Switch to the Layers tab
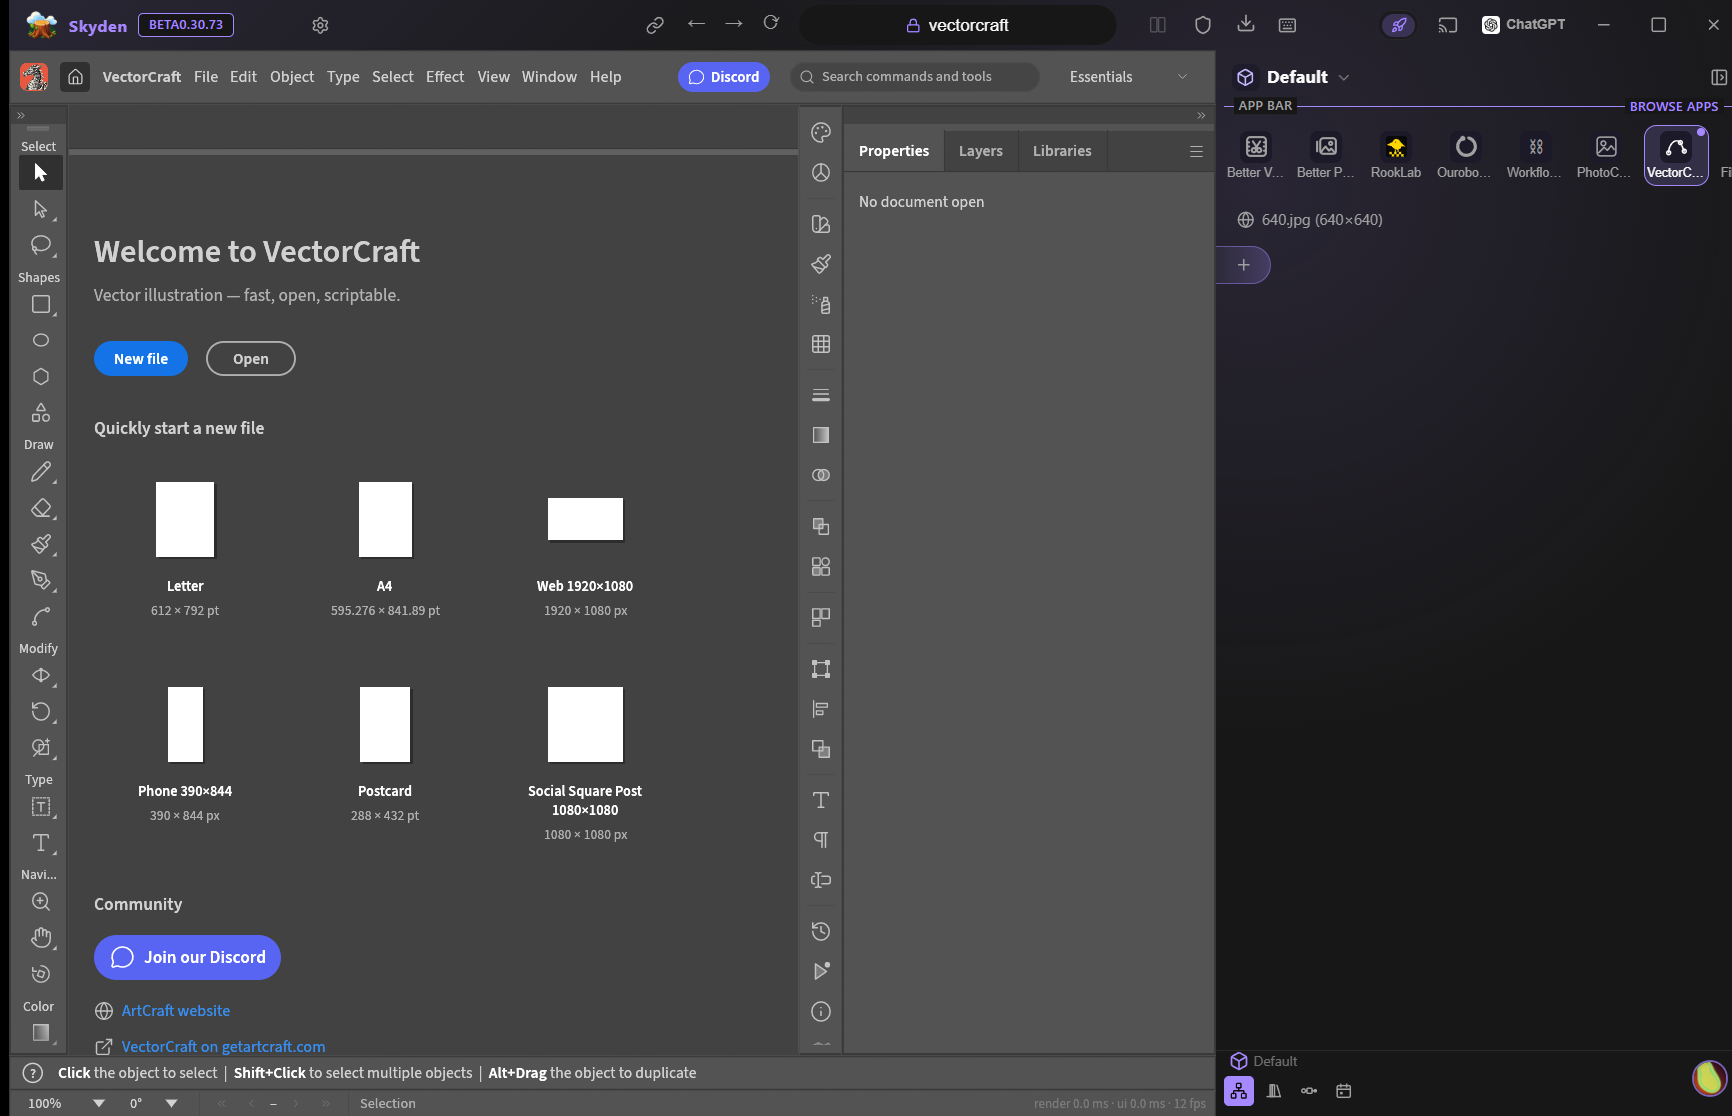Screen dimensions: 1732x1116 [x=980, y=151]
